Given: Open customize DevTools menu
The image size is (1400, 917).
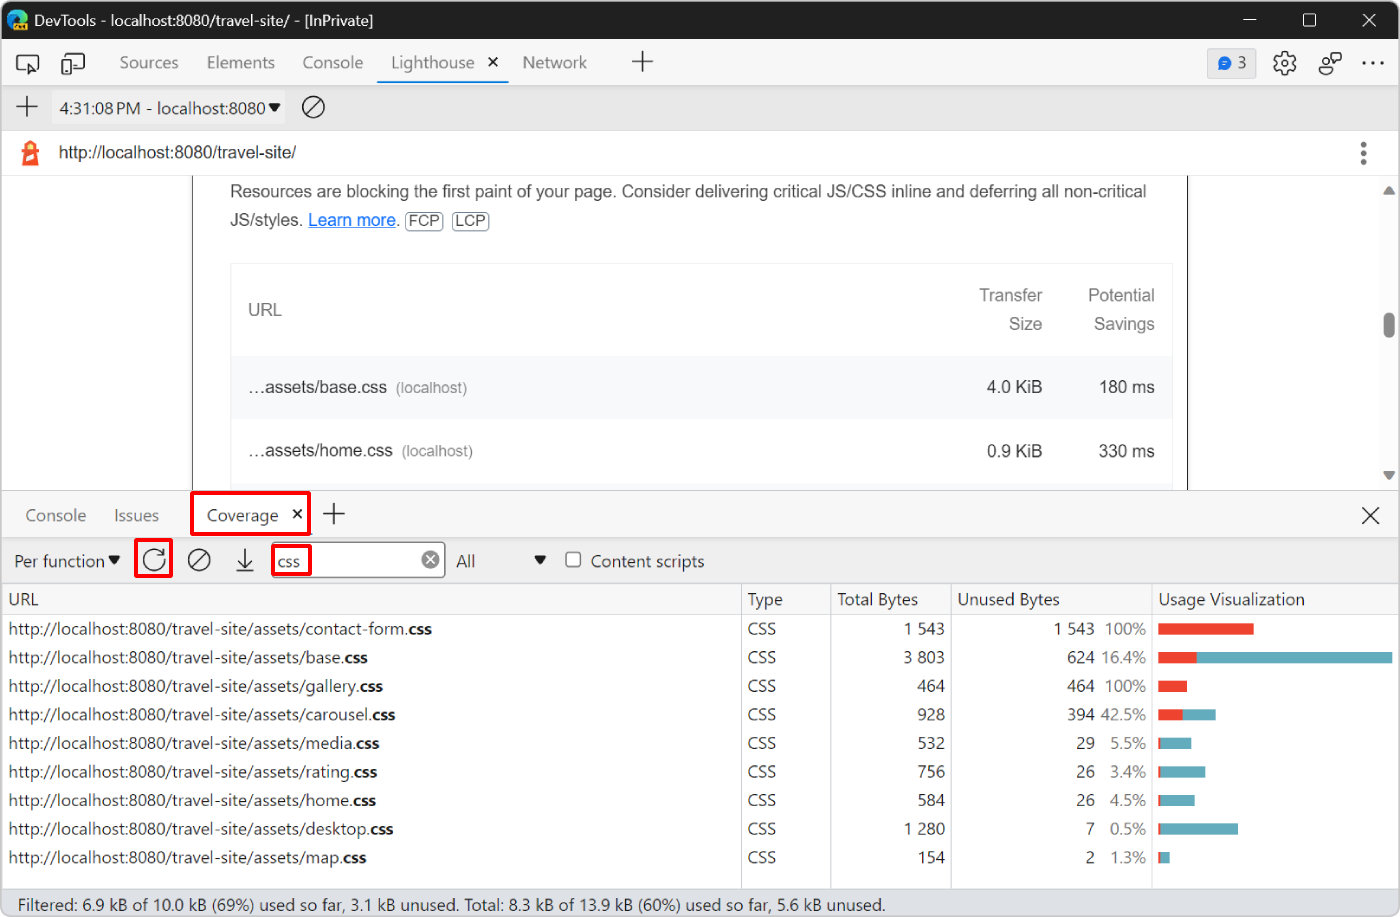Looking at the screenshot, I should [1373, 62].
